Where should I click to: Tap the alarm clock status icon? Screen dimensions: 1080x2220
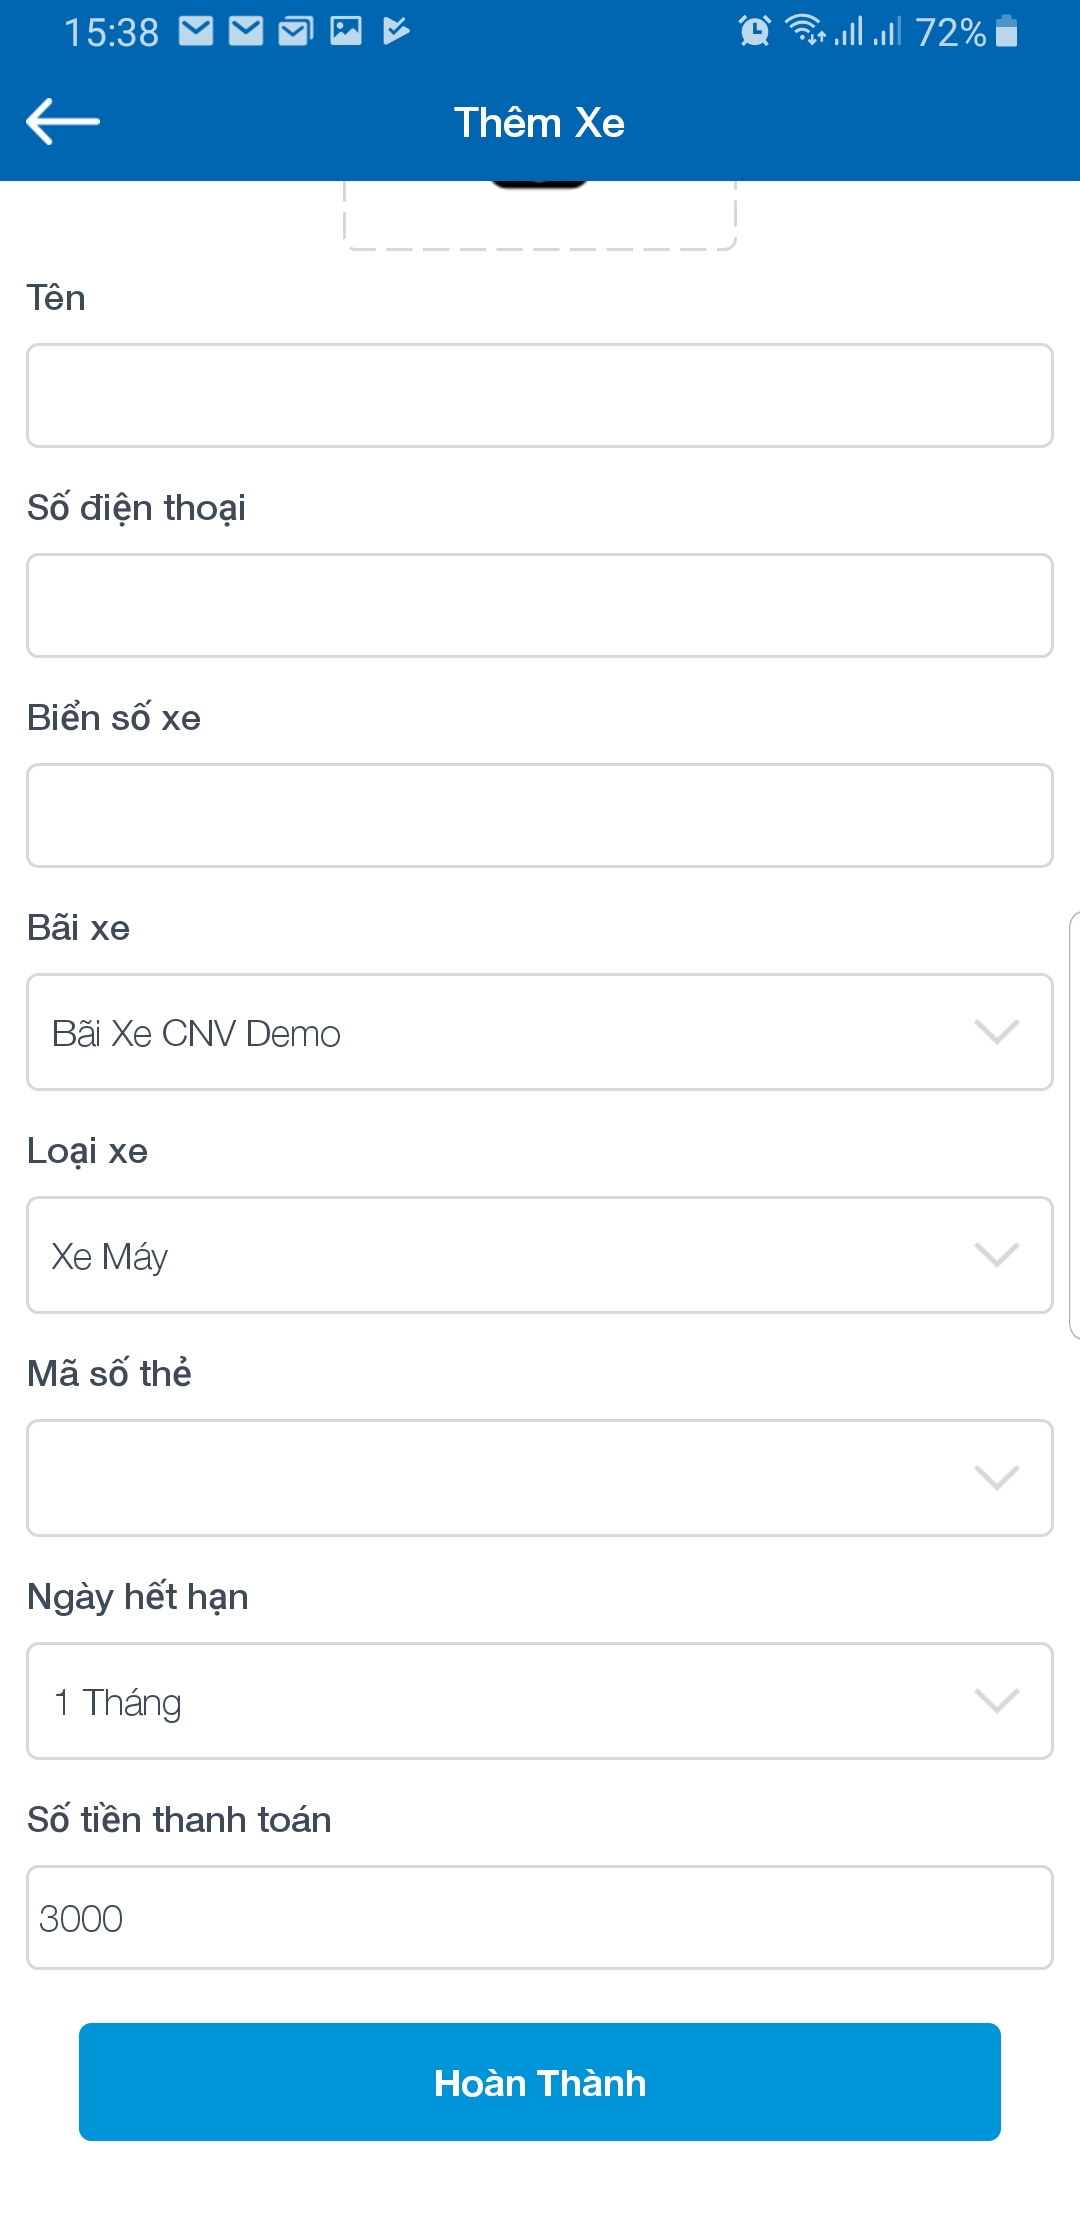755,32
